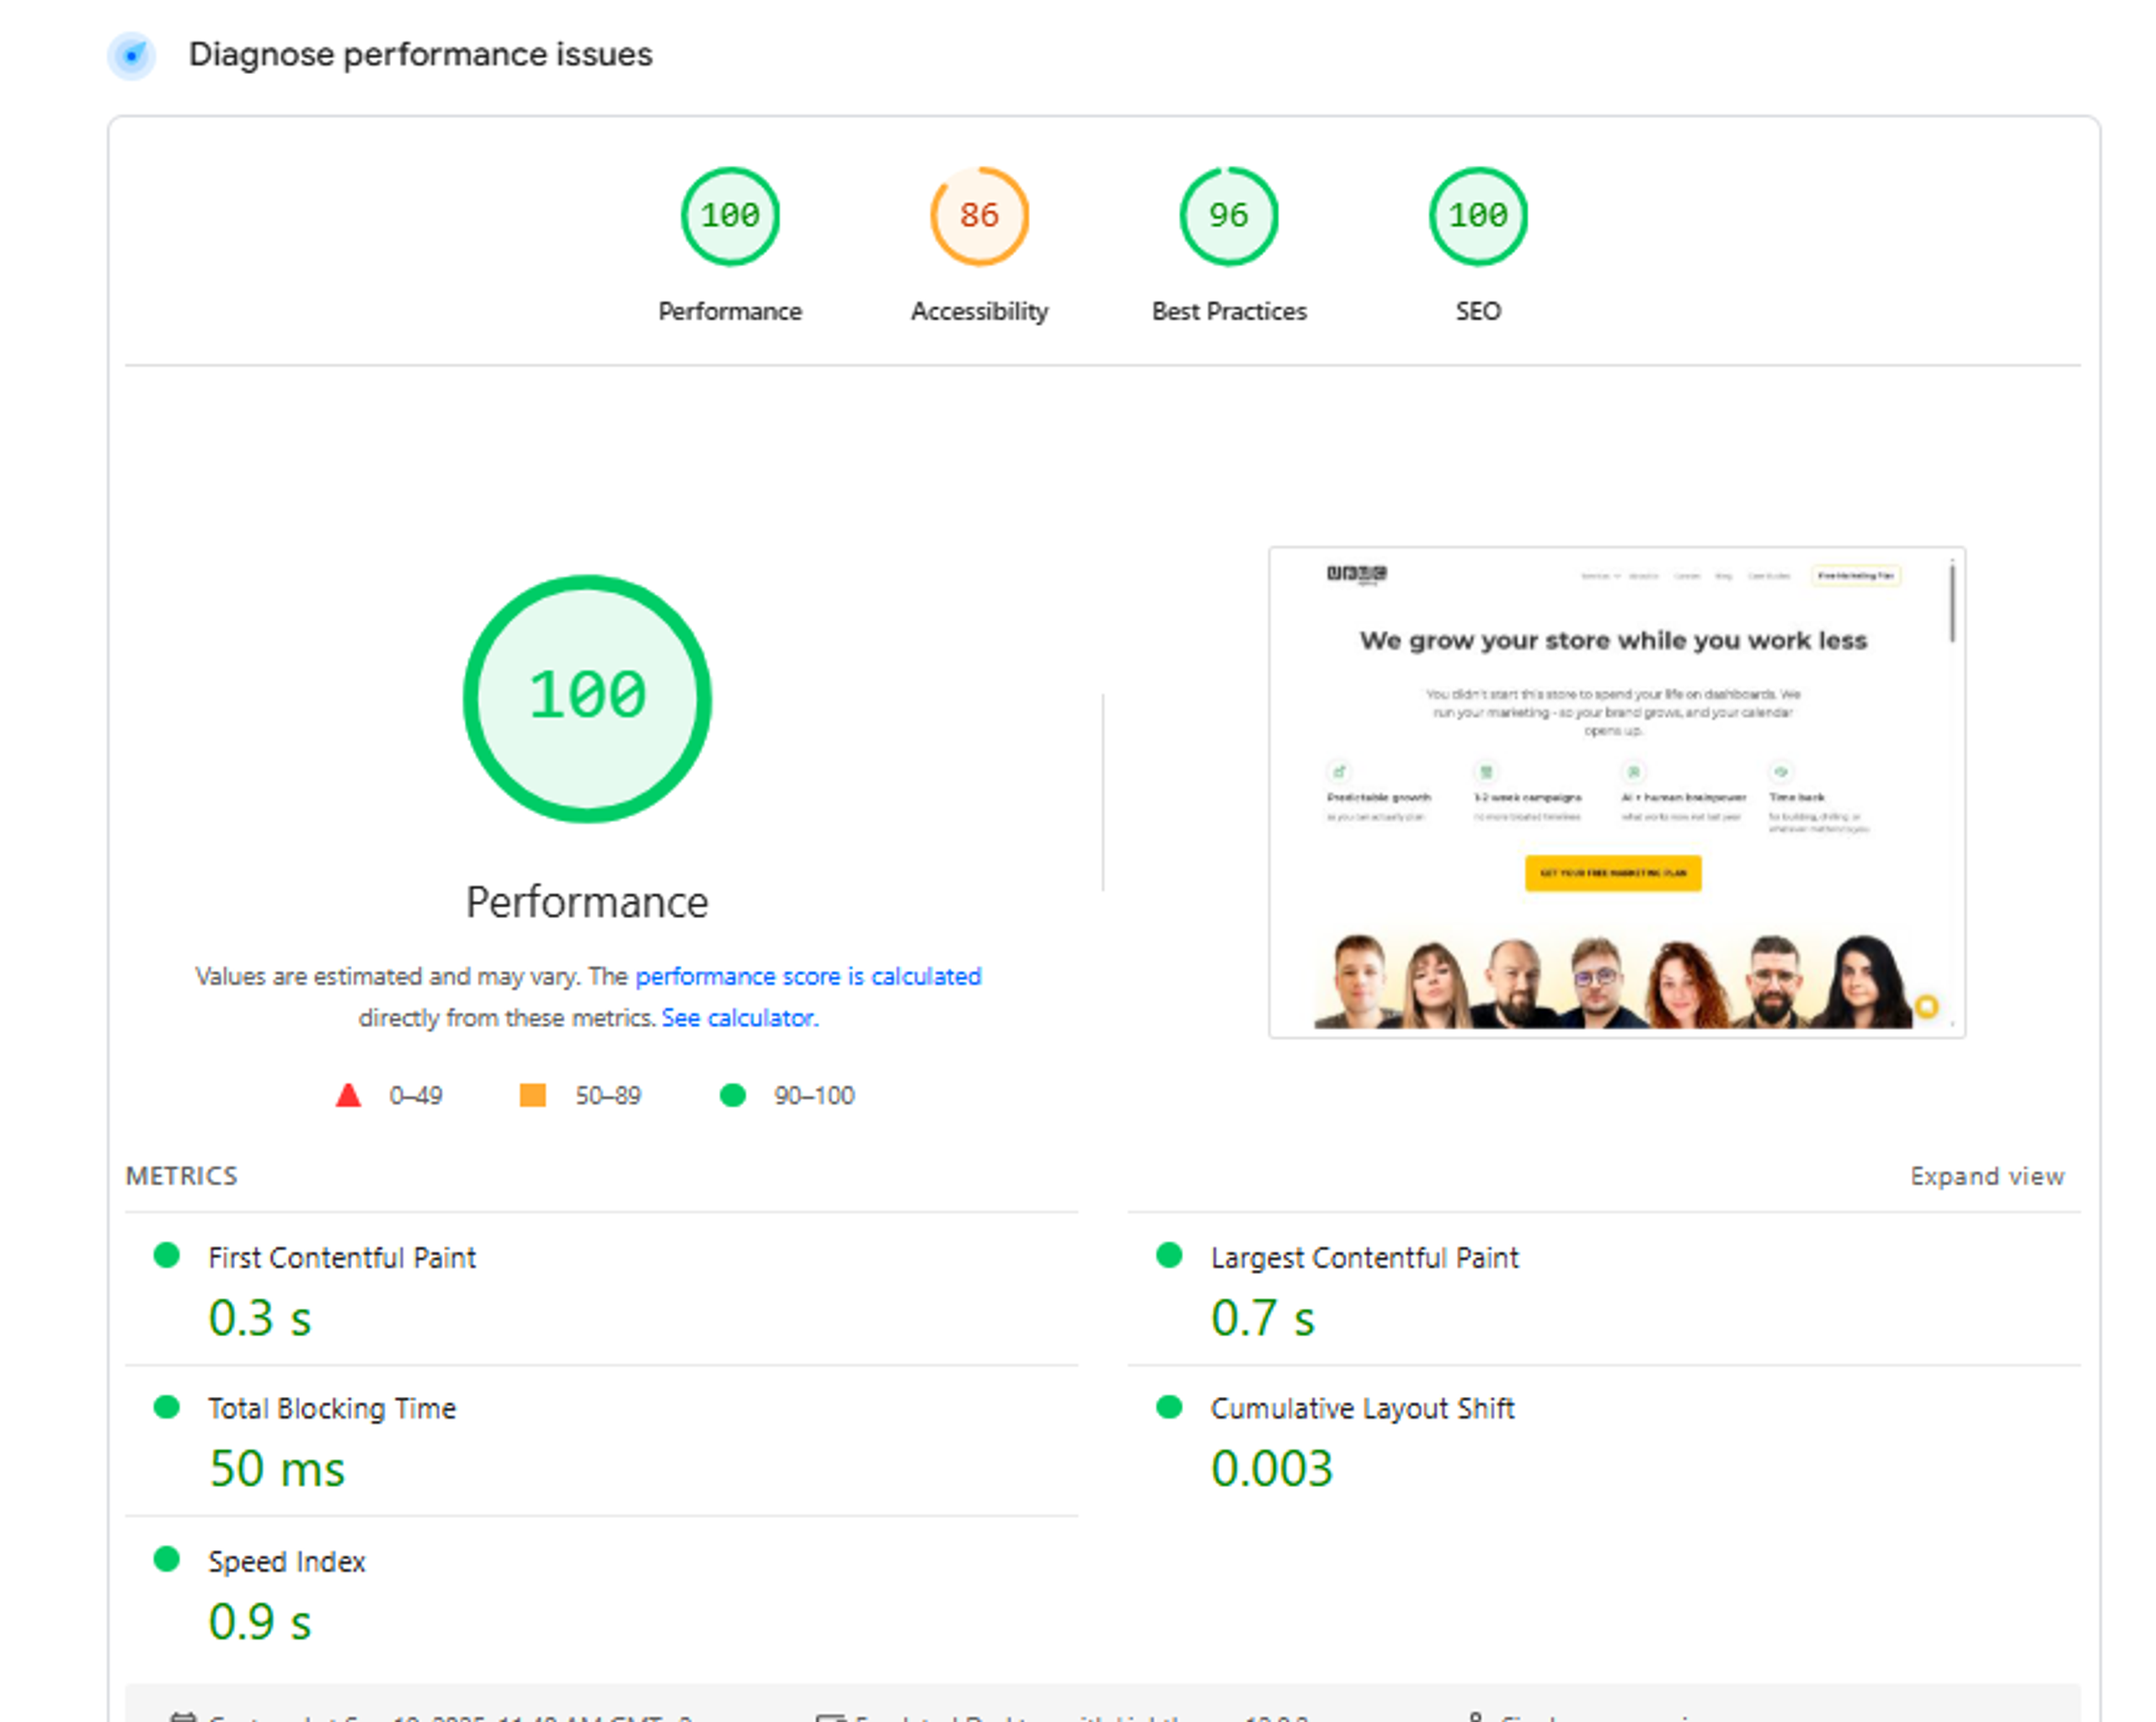Screen dimensions: 2156x1722
Task: Click red triangle 0–49 legend icon
Action: [348, 1095]
